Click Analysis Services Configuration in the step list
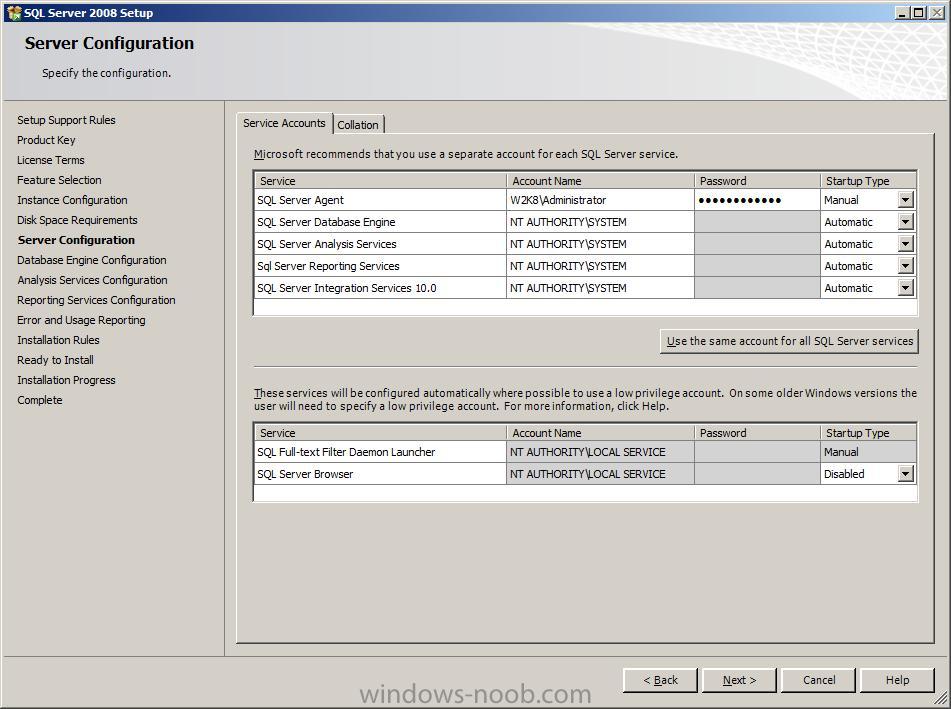951x709 pixels. (92, 280)
